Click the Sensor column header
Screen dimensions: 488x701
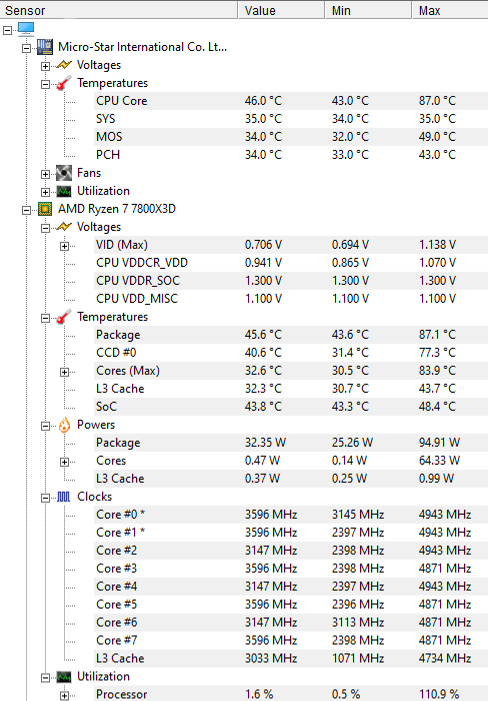pos(118,10)
